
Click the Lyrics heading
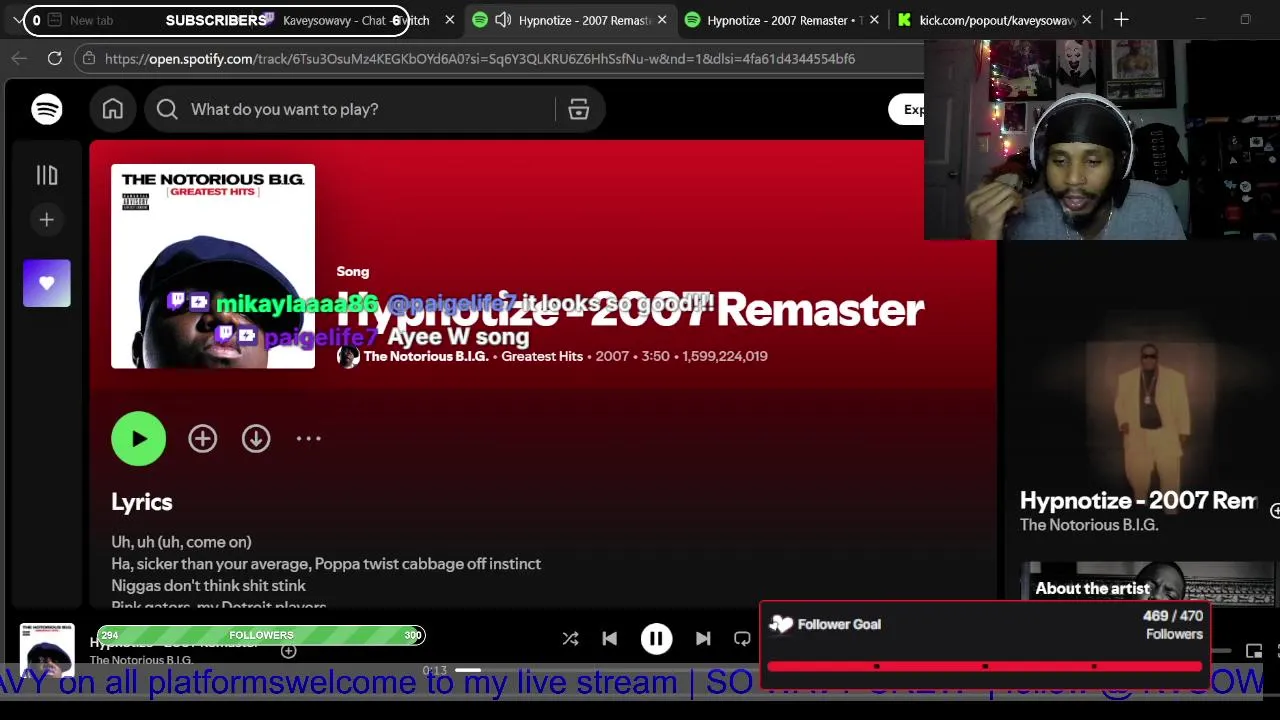142,502
